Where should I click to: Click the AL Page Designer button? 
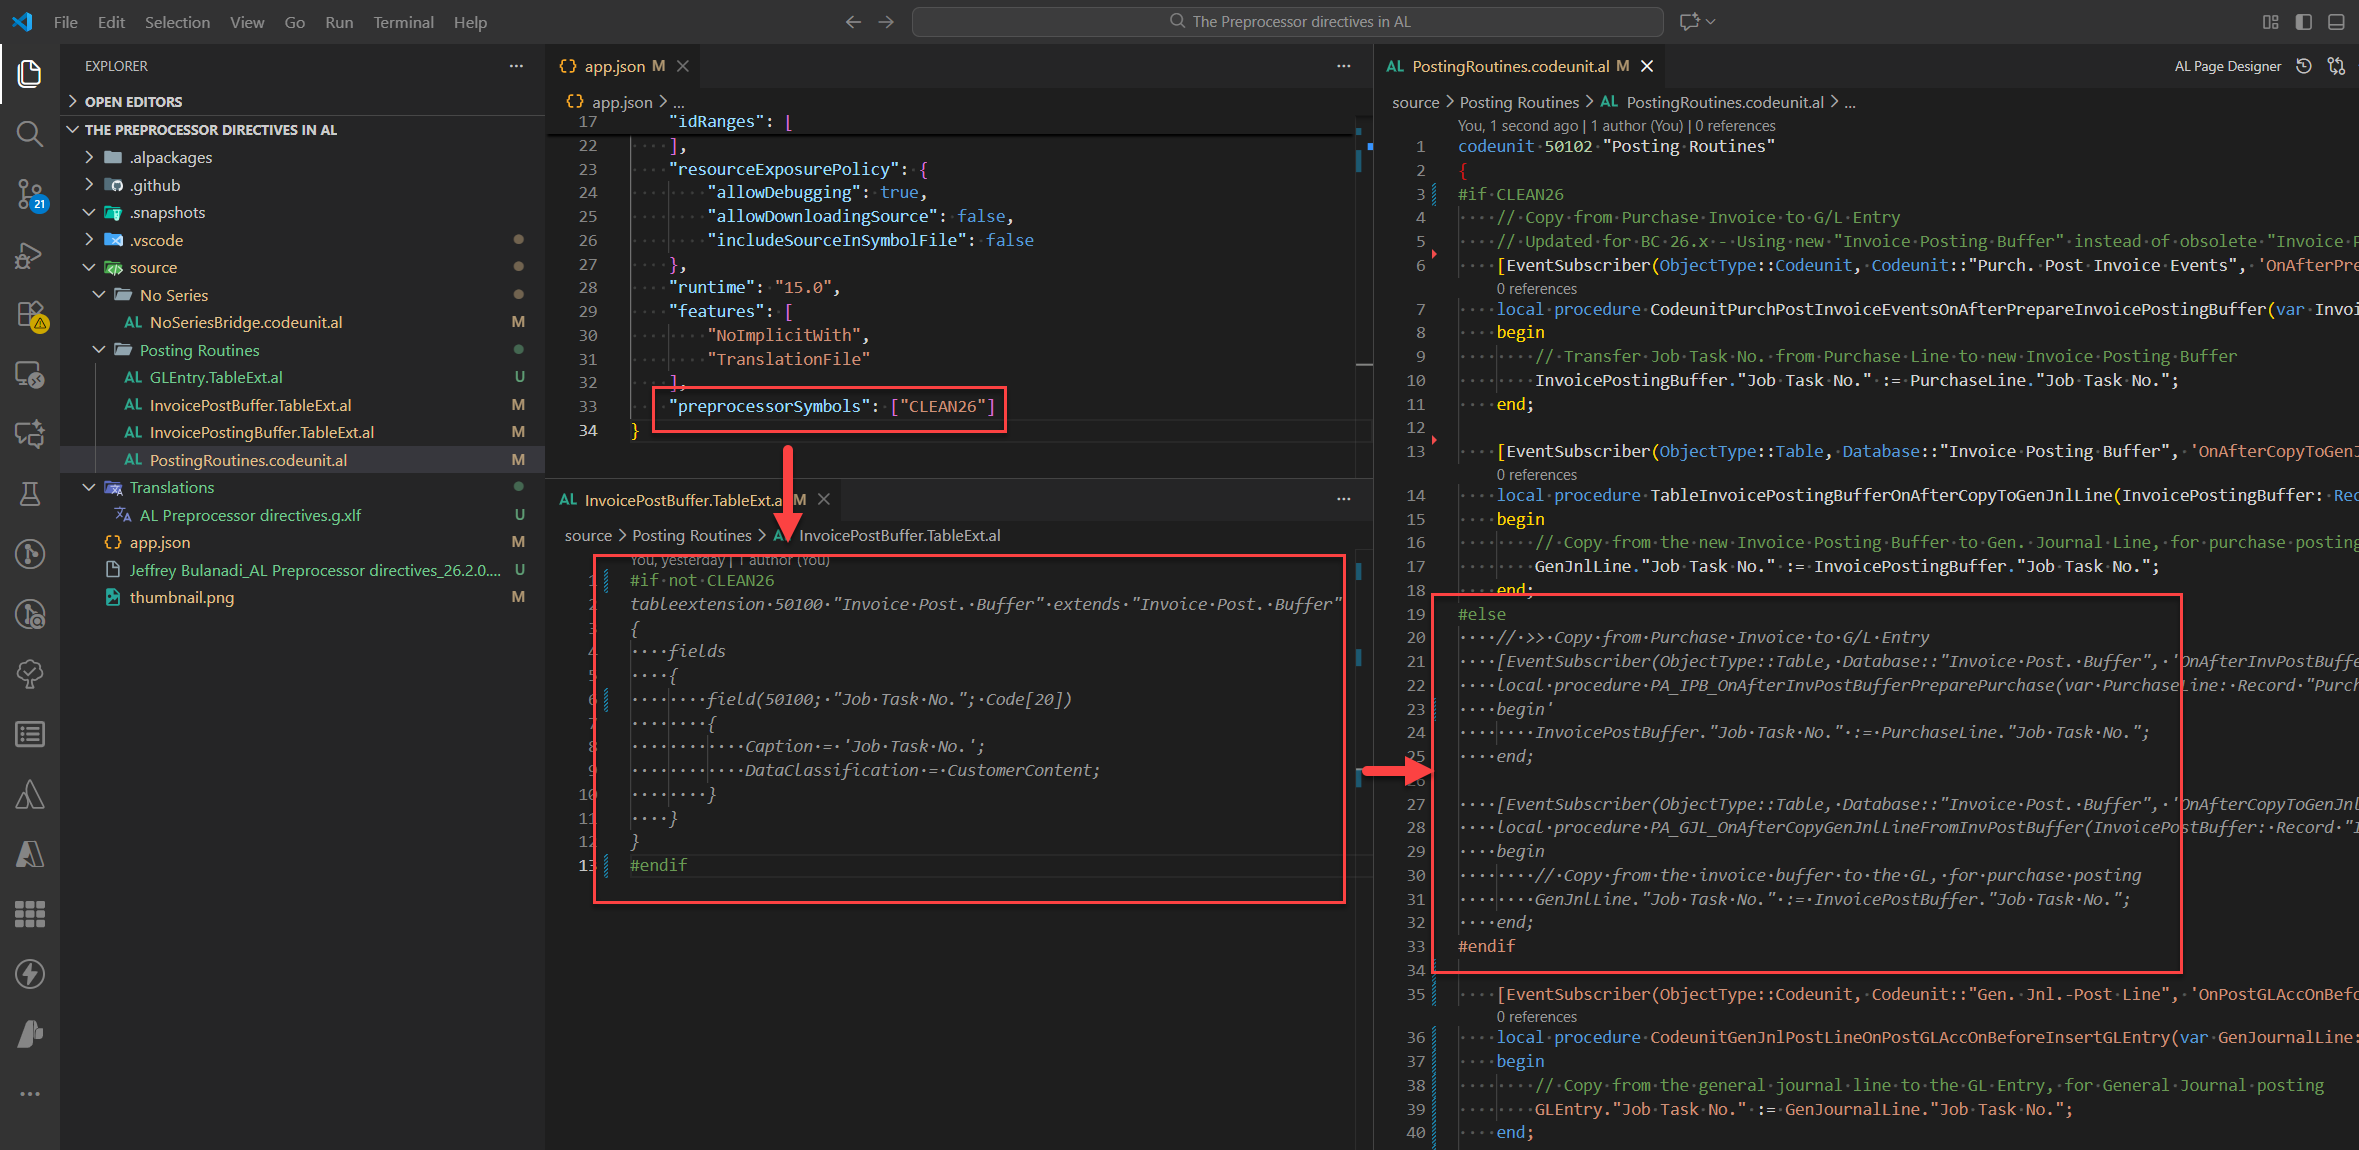click(2227, 66)
